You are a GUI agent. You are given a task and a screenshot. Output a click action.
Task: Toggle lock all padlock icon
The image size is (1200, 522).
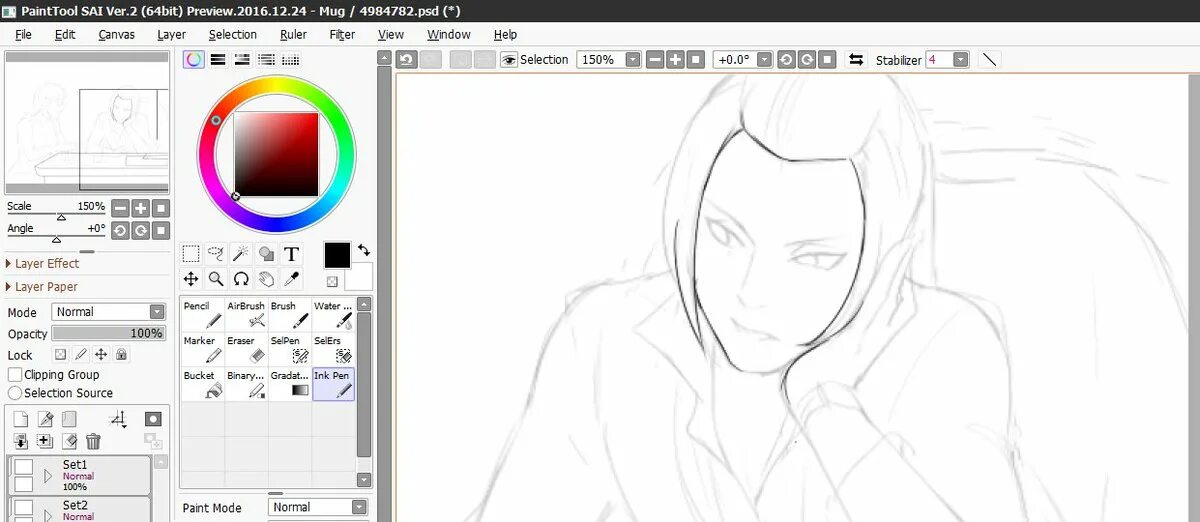(x=121, y=354)
